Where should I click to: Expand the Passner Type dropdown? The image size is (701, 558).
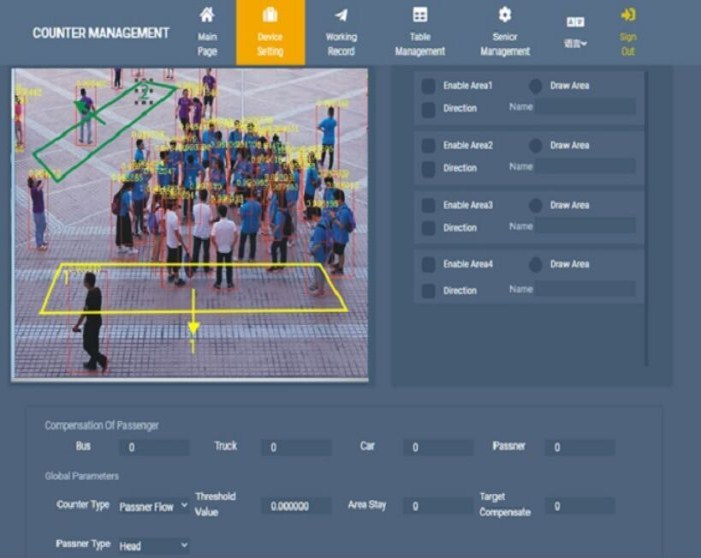click(x=153, y=546)
